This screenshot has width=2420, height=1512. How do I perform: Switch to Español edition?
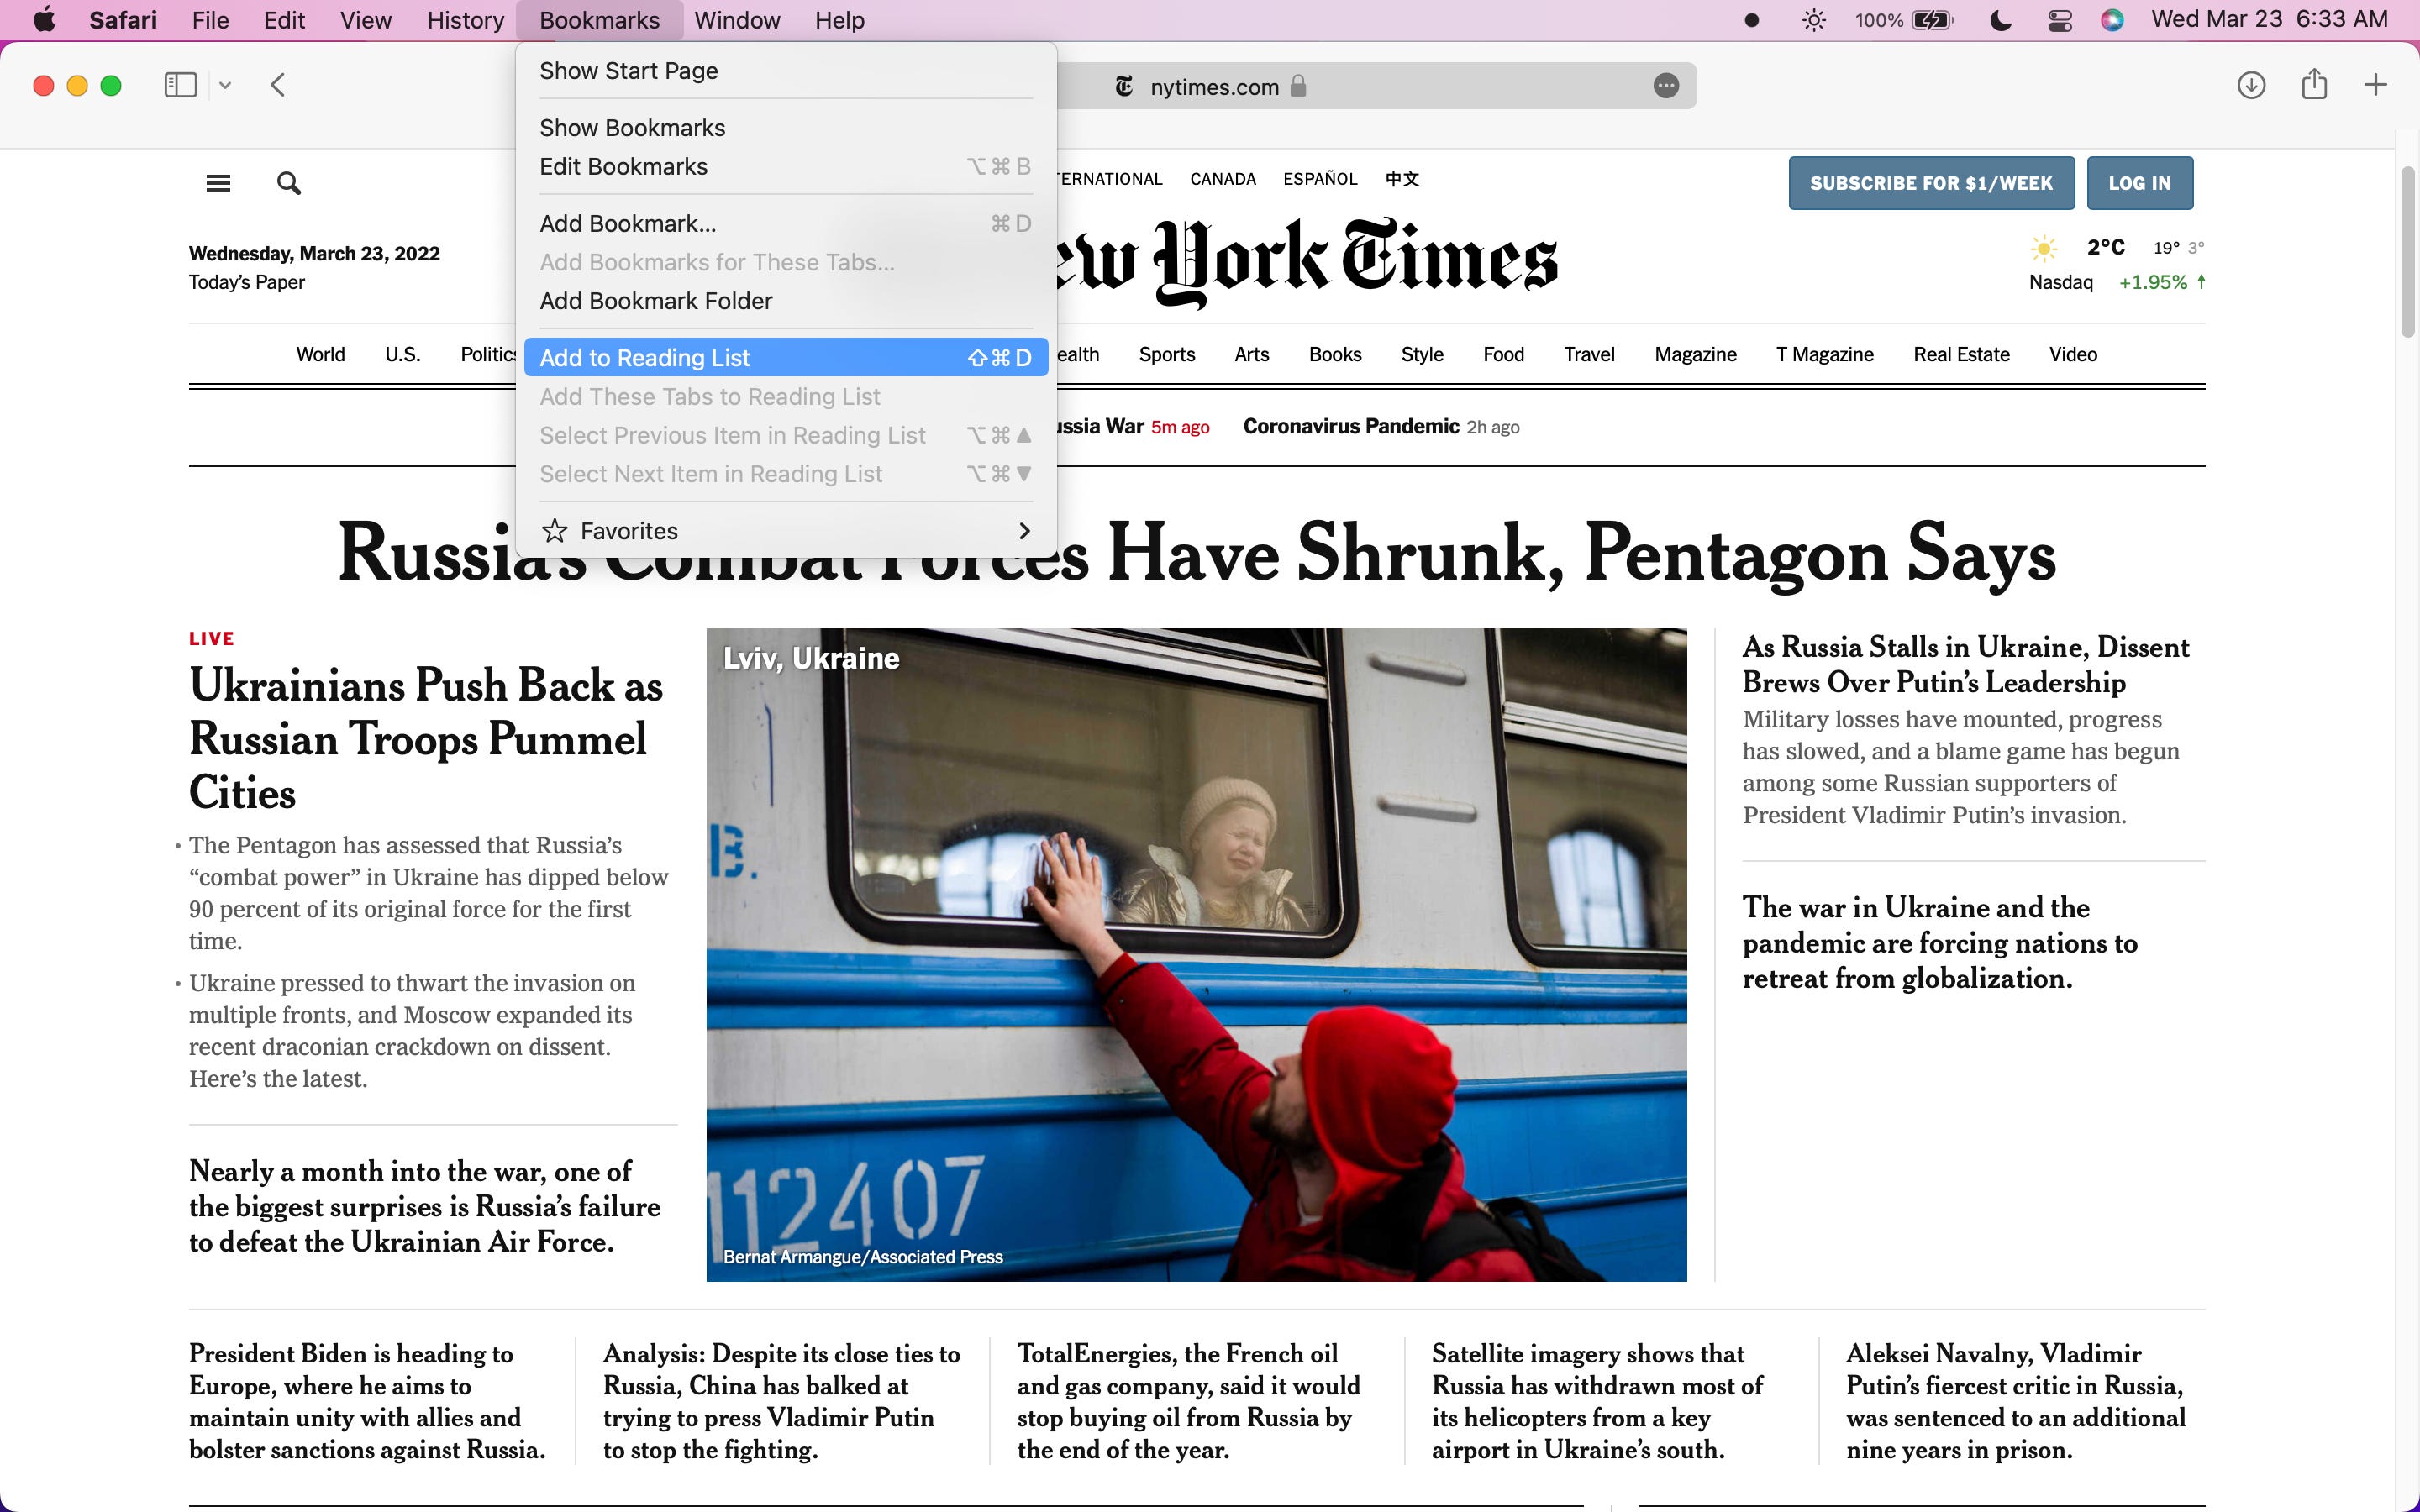tap(1320, 179)
